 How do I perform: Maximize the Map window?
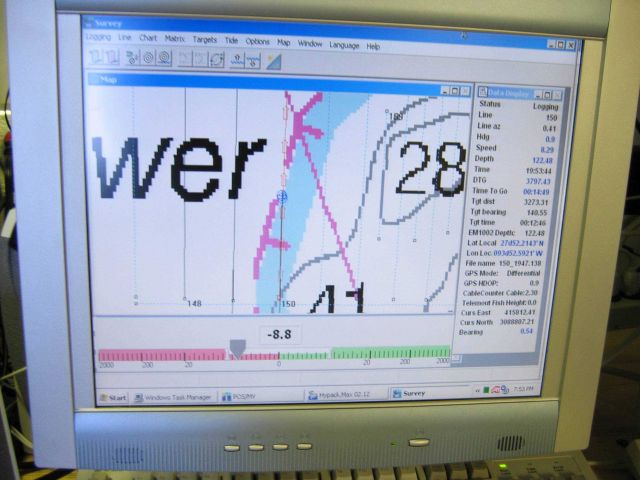point(455,91)
